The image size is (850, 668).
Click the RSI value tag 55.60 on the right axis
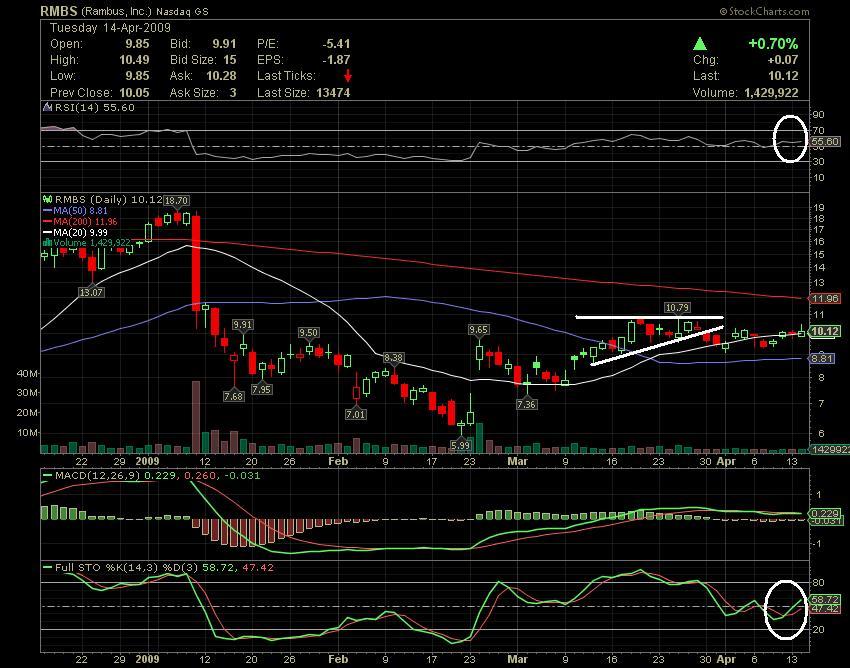[825, 142]
